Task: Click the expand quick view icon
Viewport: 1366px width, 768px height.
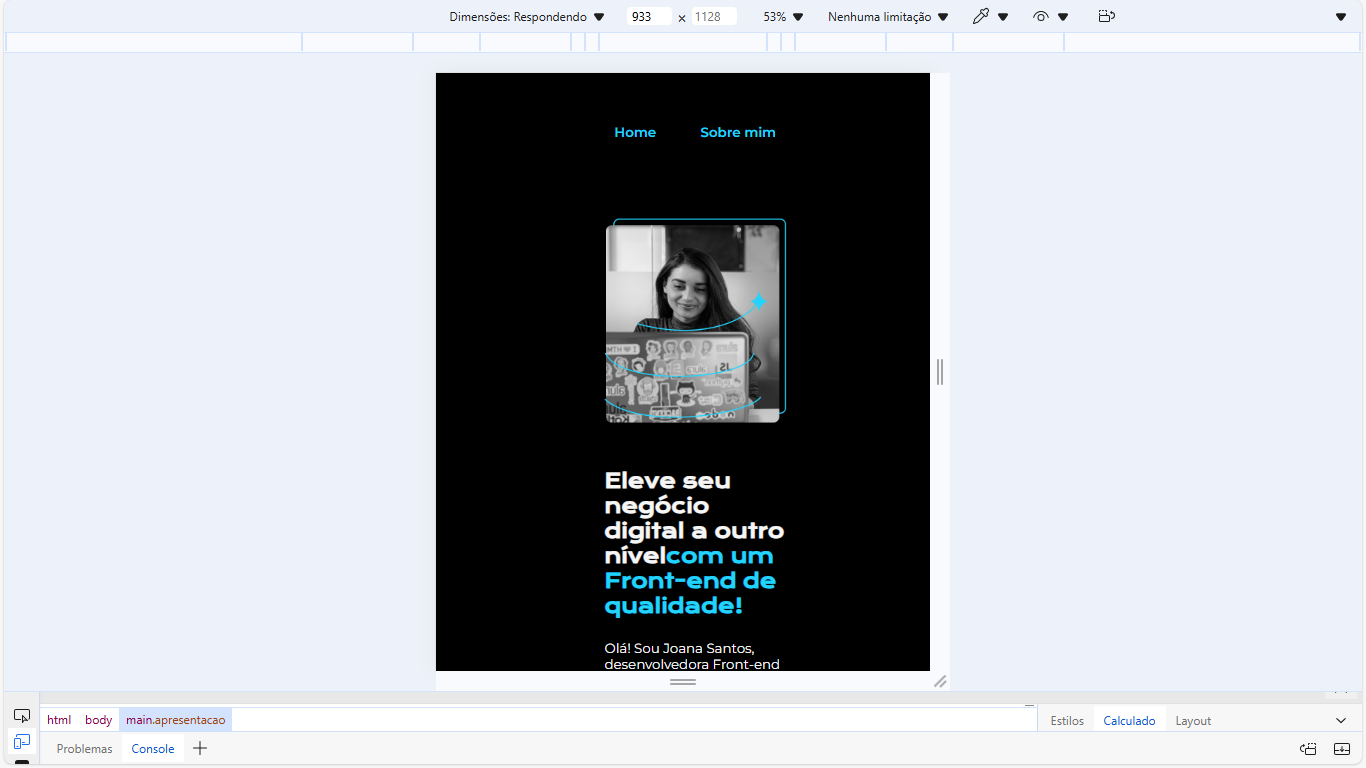Action: pos(1342,748)
